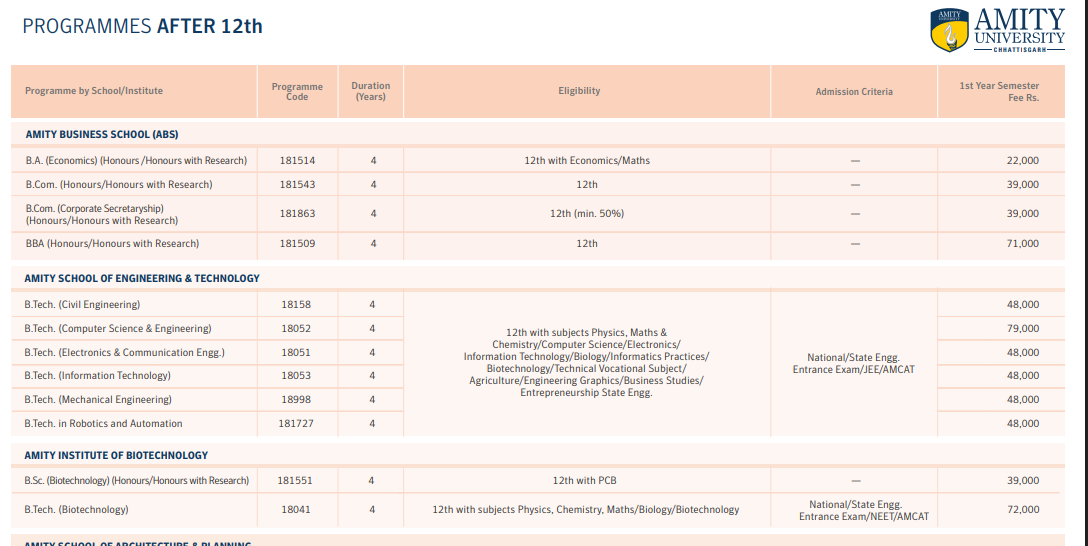1088x546 pixels.
Task: Click the 'Eligibility' column header
Action: (x=579, y=91)
